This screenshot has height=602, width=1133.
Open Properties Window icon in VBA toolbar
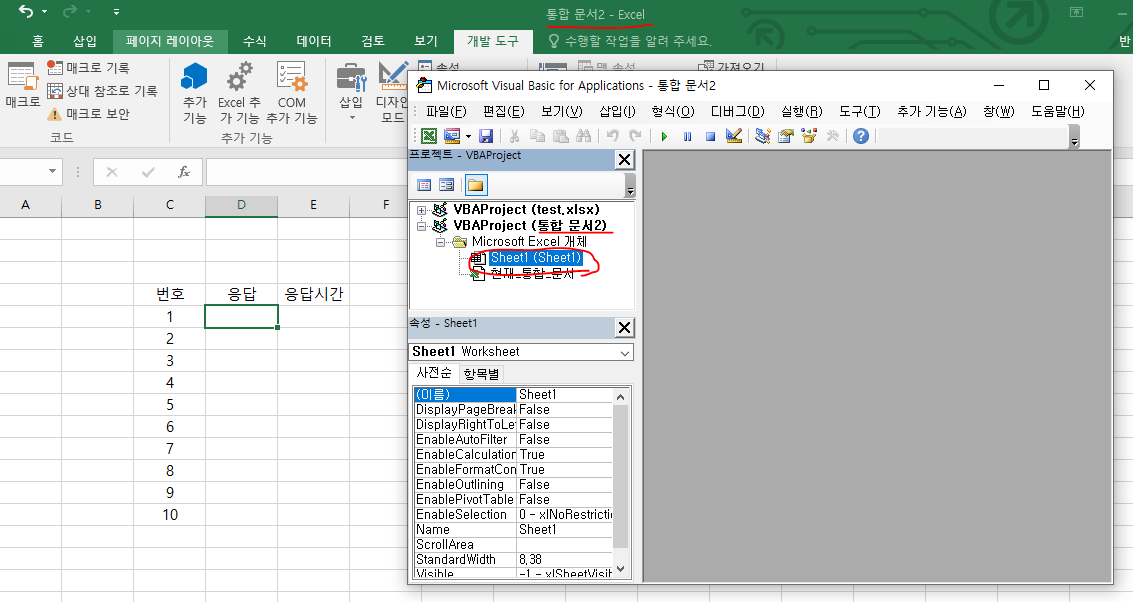[785, 136]
